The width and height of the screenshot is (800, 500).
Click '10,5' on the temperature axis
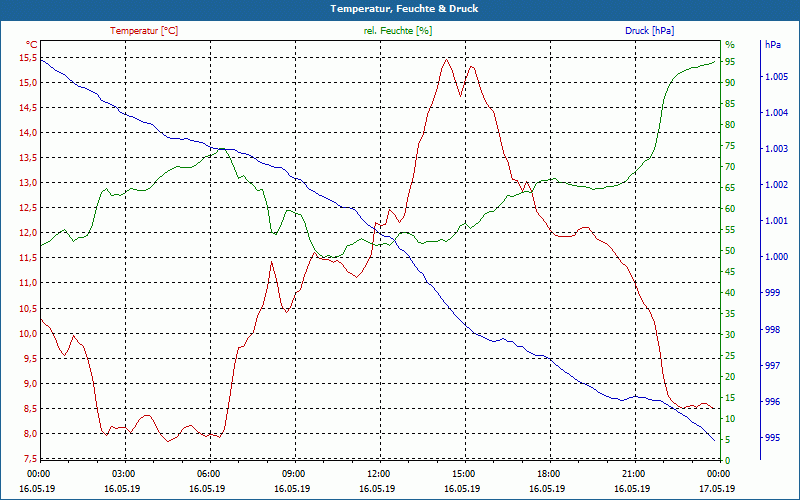(x=29, y=308)
